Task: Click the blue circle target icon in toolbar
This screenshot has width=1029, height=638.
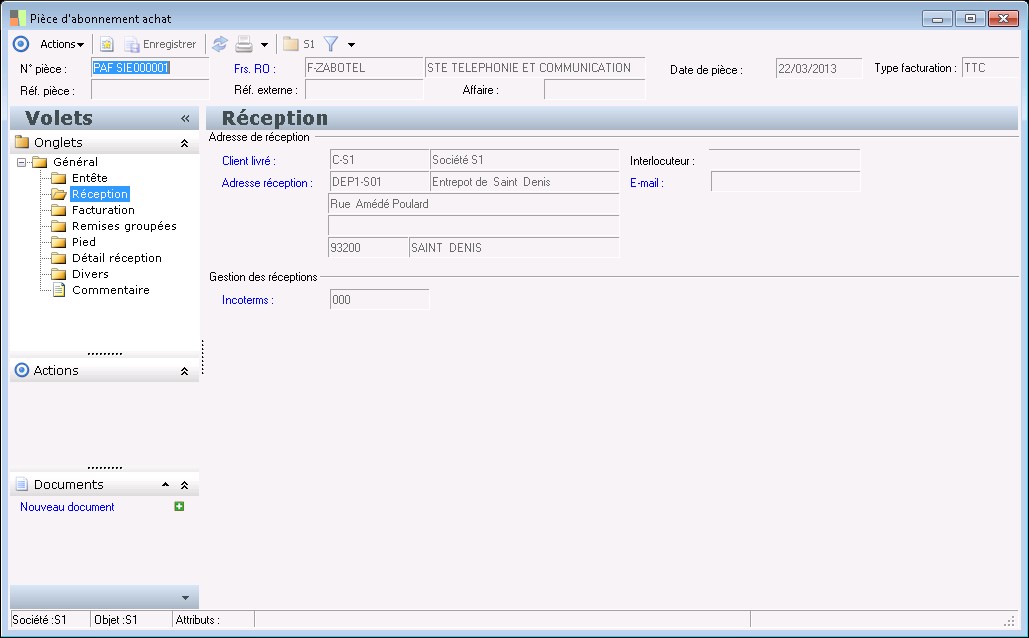Action: tap(21, 44)
